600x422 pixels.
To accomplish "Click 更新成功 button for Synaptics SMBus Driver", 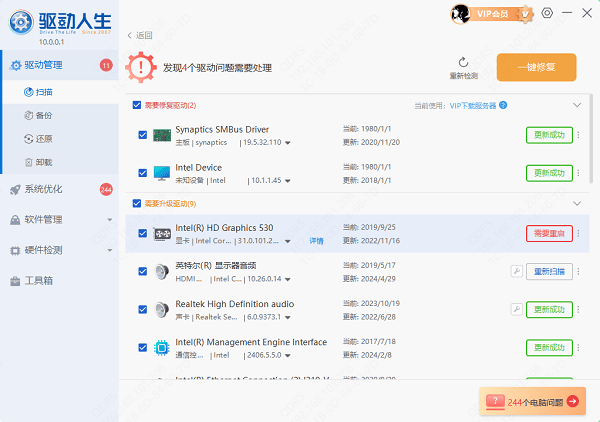I will [549, 135].
